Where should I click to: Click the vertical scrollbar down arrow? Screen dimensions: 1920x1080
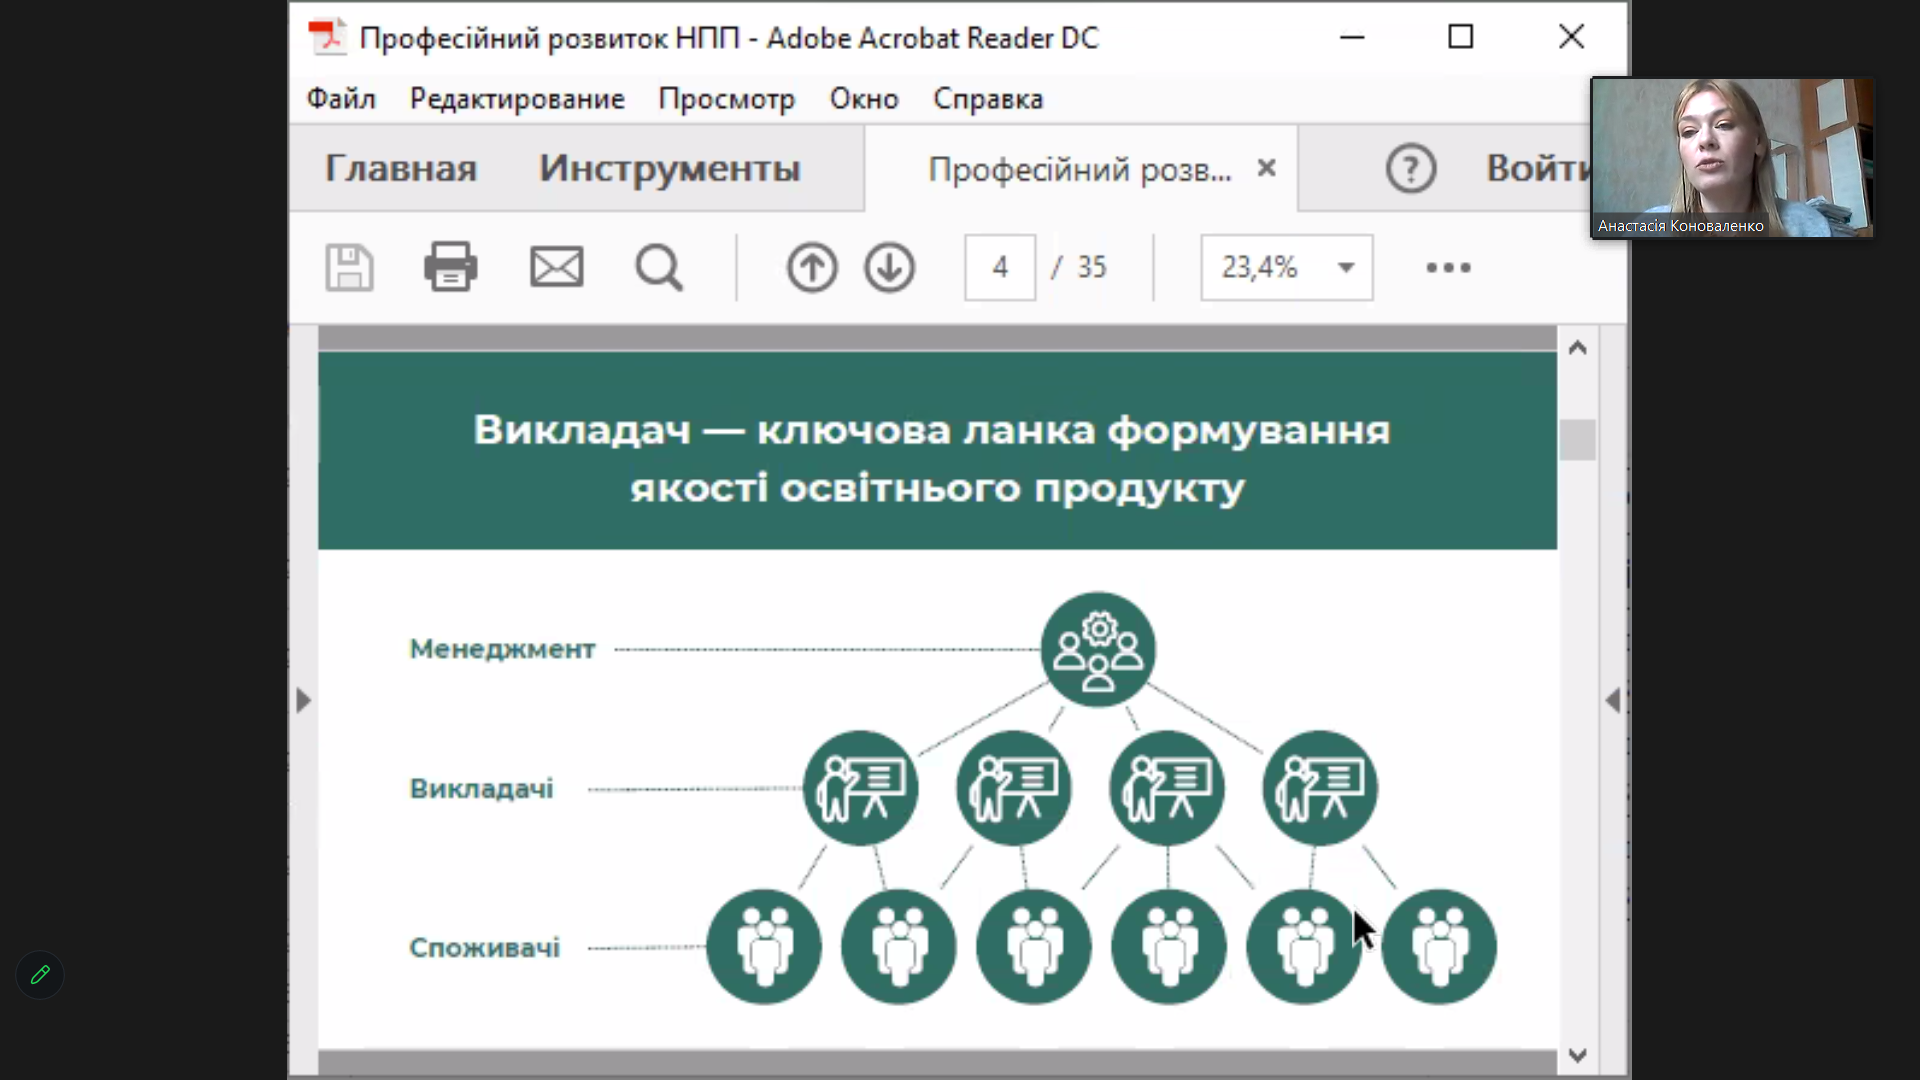click(1578, 1055)
